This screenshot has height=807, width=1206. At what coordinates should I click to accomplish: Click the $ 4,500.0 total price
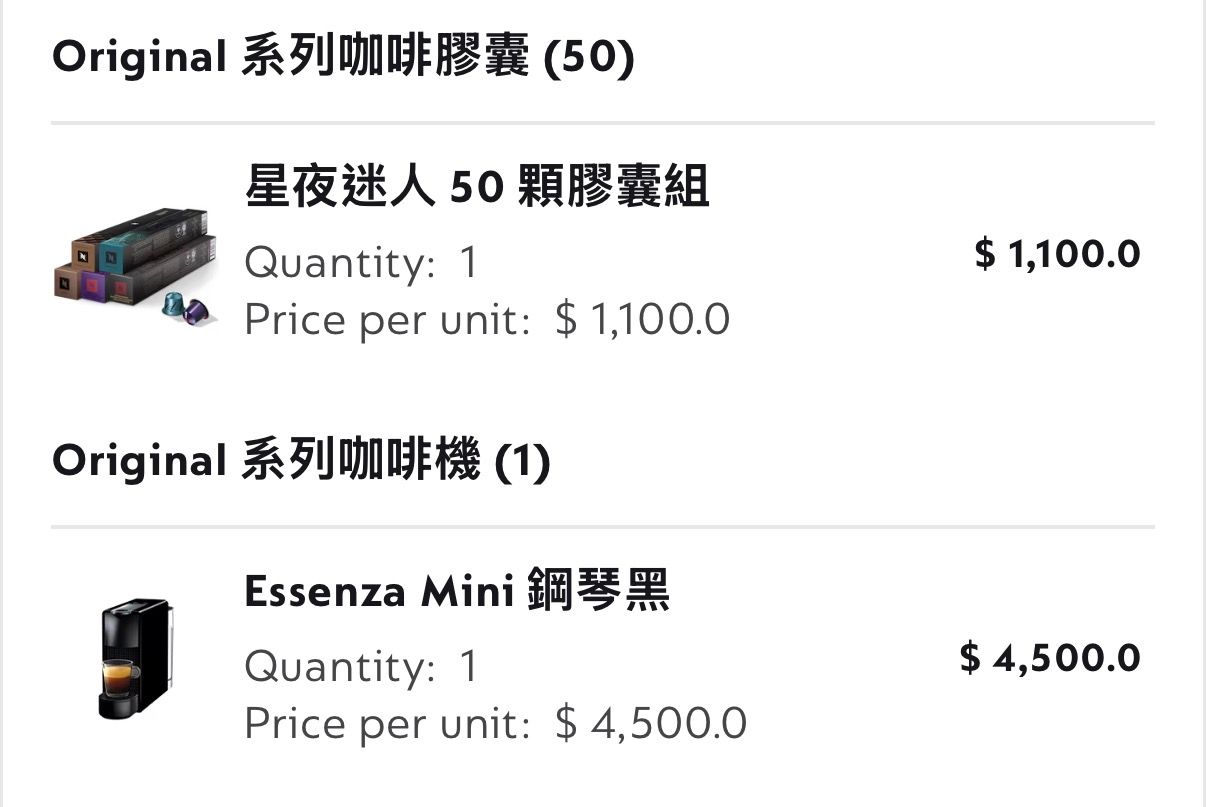click(x=1050, y=658)
